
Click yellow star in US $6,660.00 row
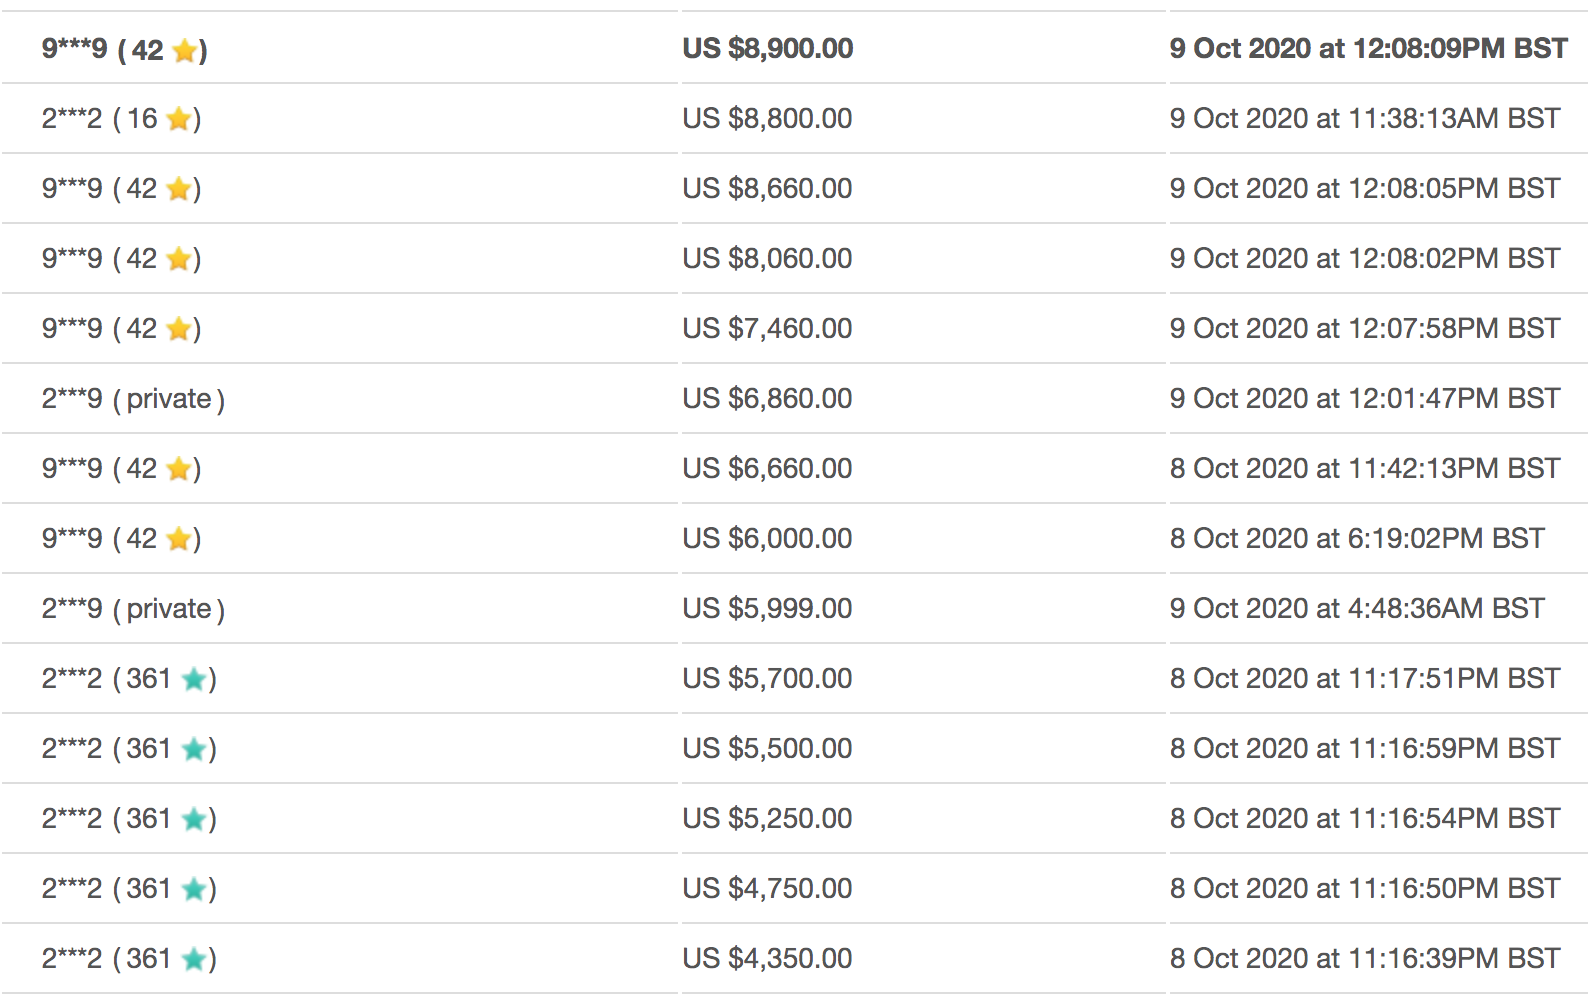point(179,469)
